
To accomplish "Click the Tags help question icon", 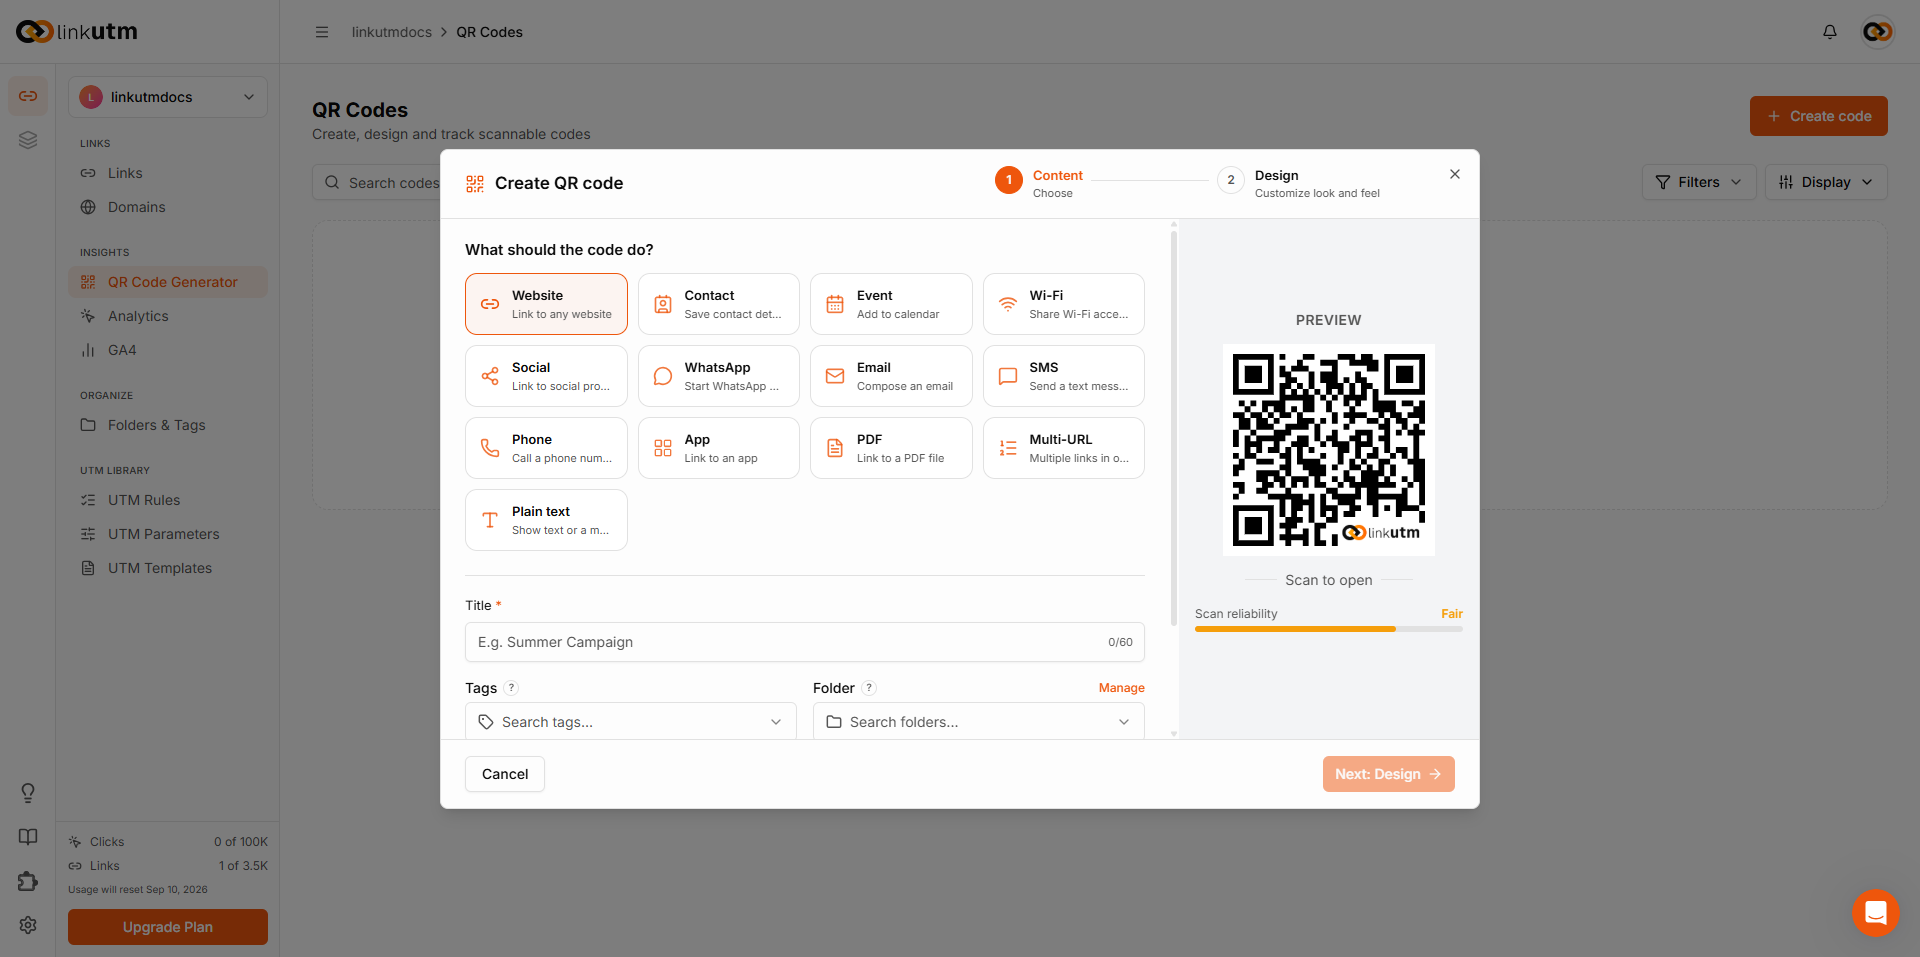I will point(511,688).
